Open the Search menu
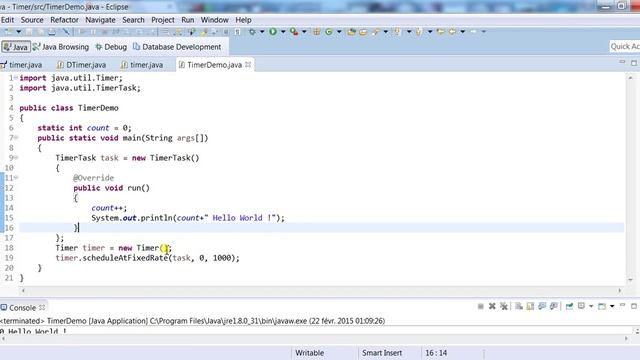The height and width of the screenshot is (360, 640). 133,20
